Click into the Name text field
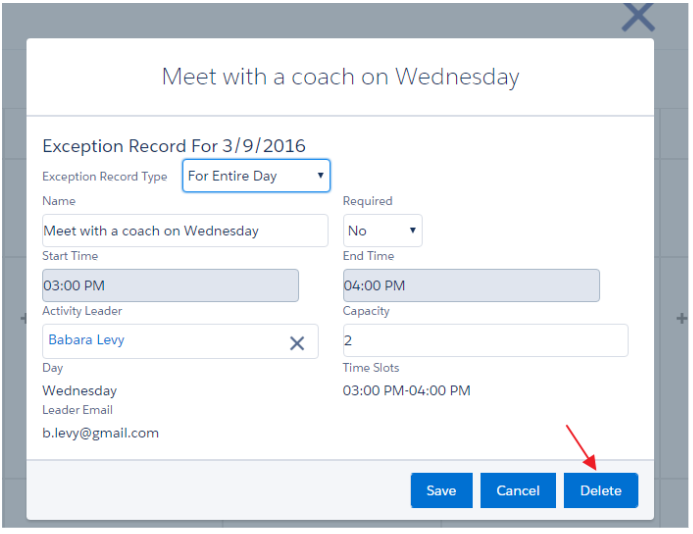The height and width of the screenshot is (534, 693). (185, 231)
